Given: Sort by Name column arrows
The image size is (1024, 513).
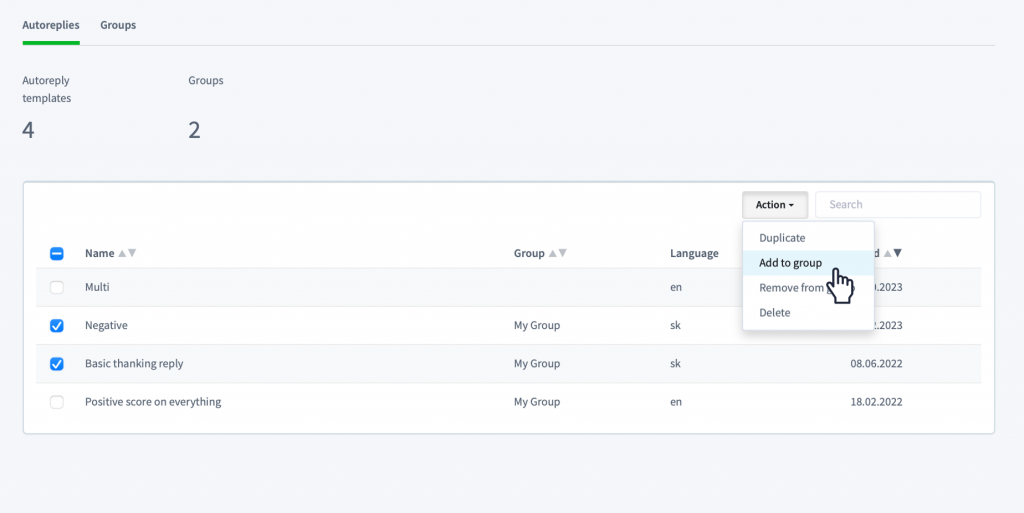Looking at the screenshot, I should pos(127,253).
